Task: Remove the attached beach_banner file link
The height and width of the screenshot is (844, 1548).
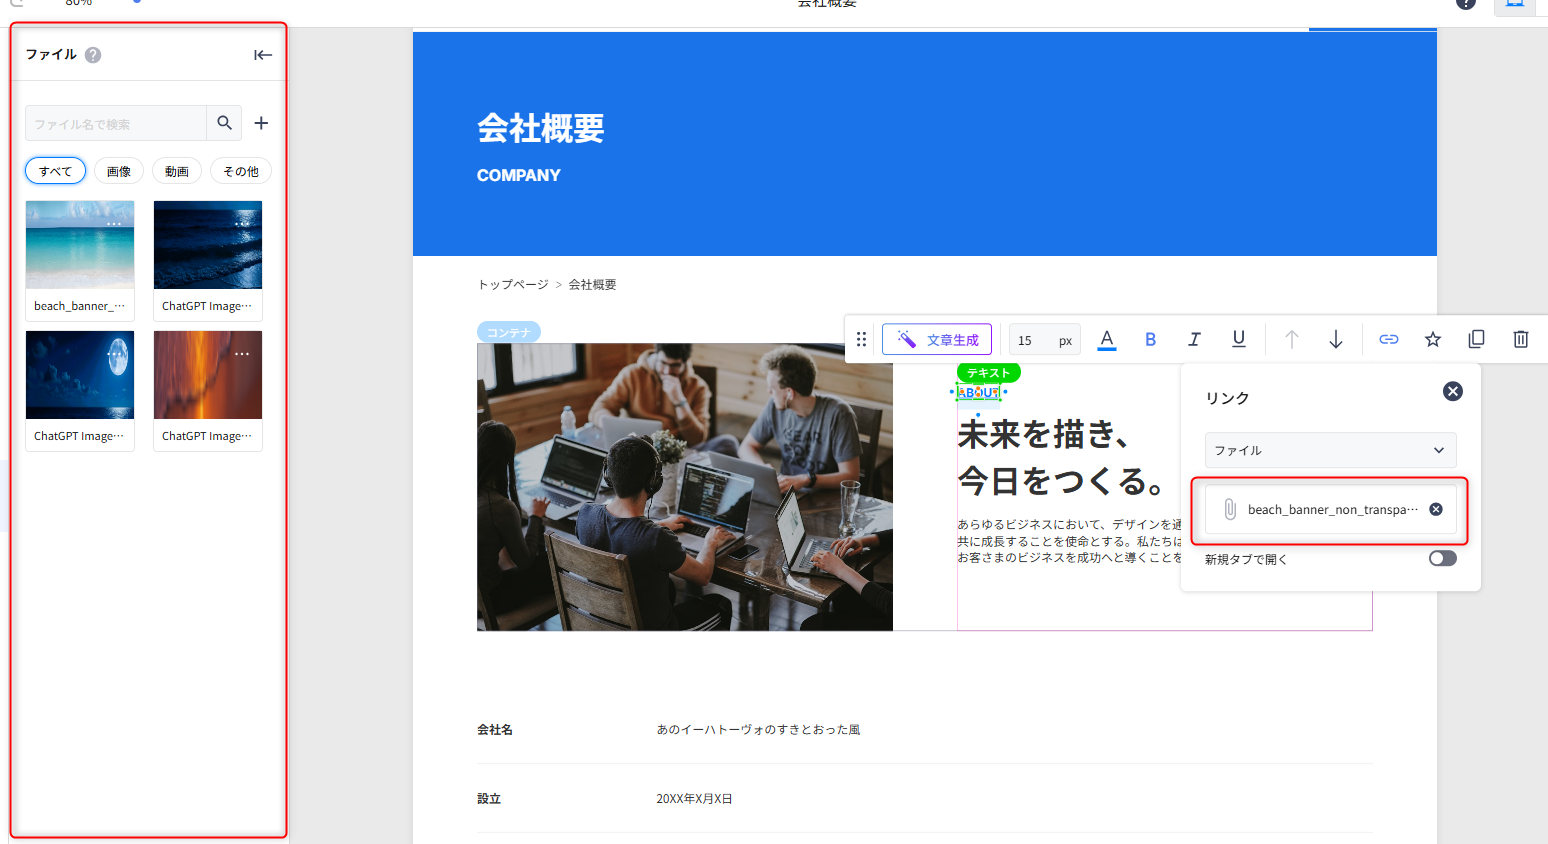Action: coord(1436,509)
